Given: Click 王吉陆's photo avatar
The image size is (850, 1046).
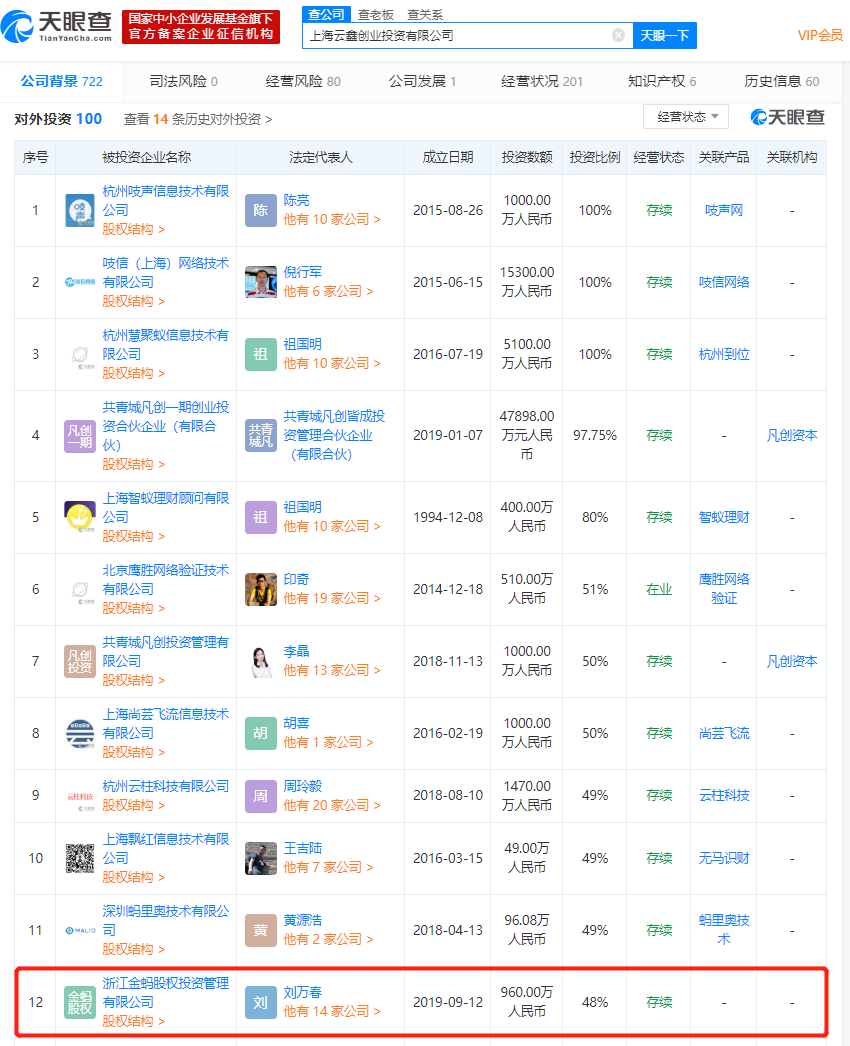Looking at the screenshot, I should coord(261,858).
